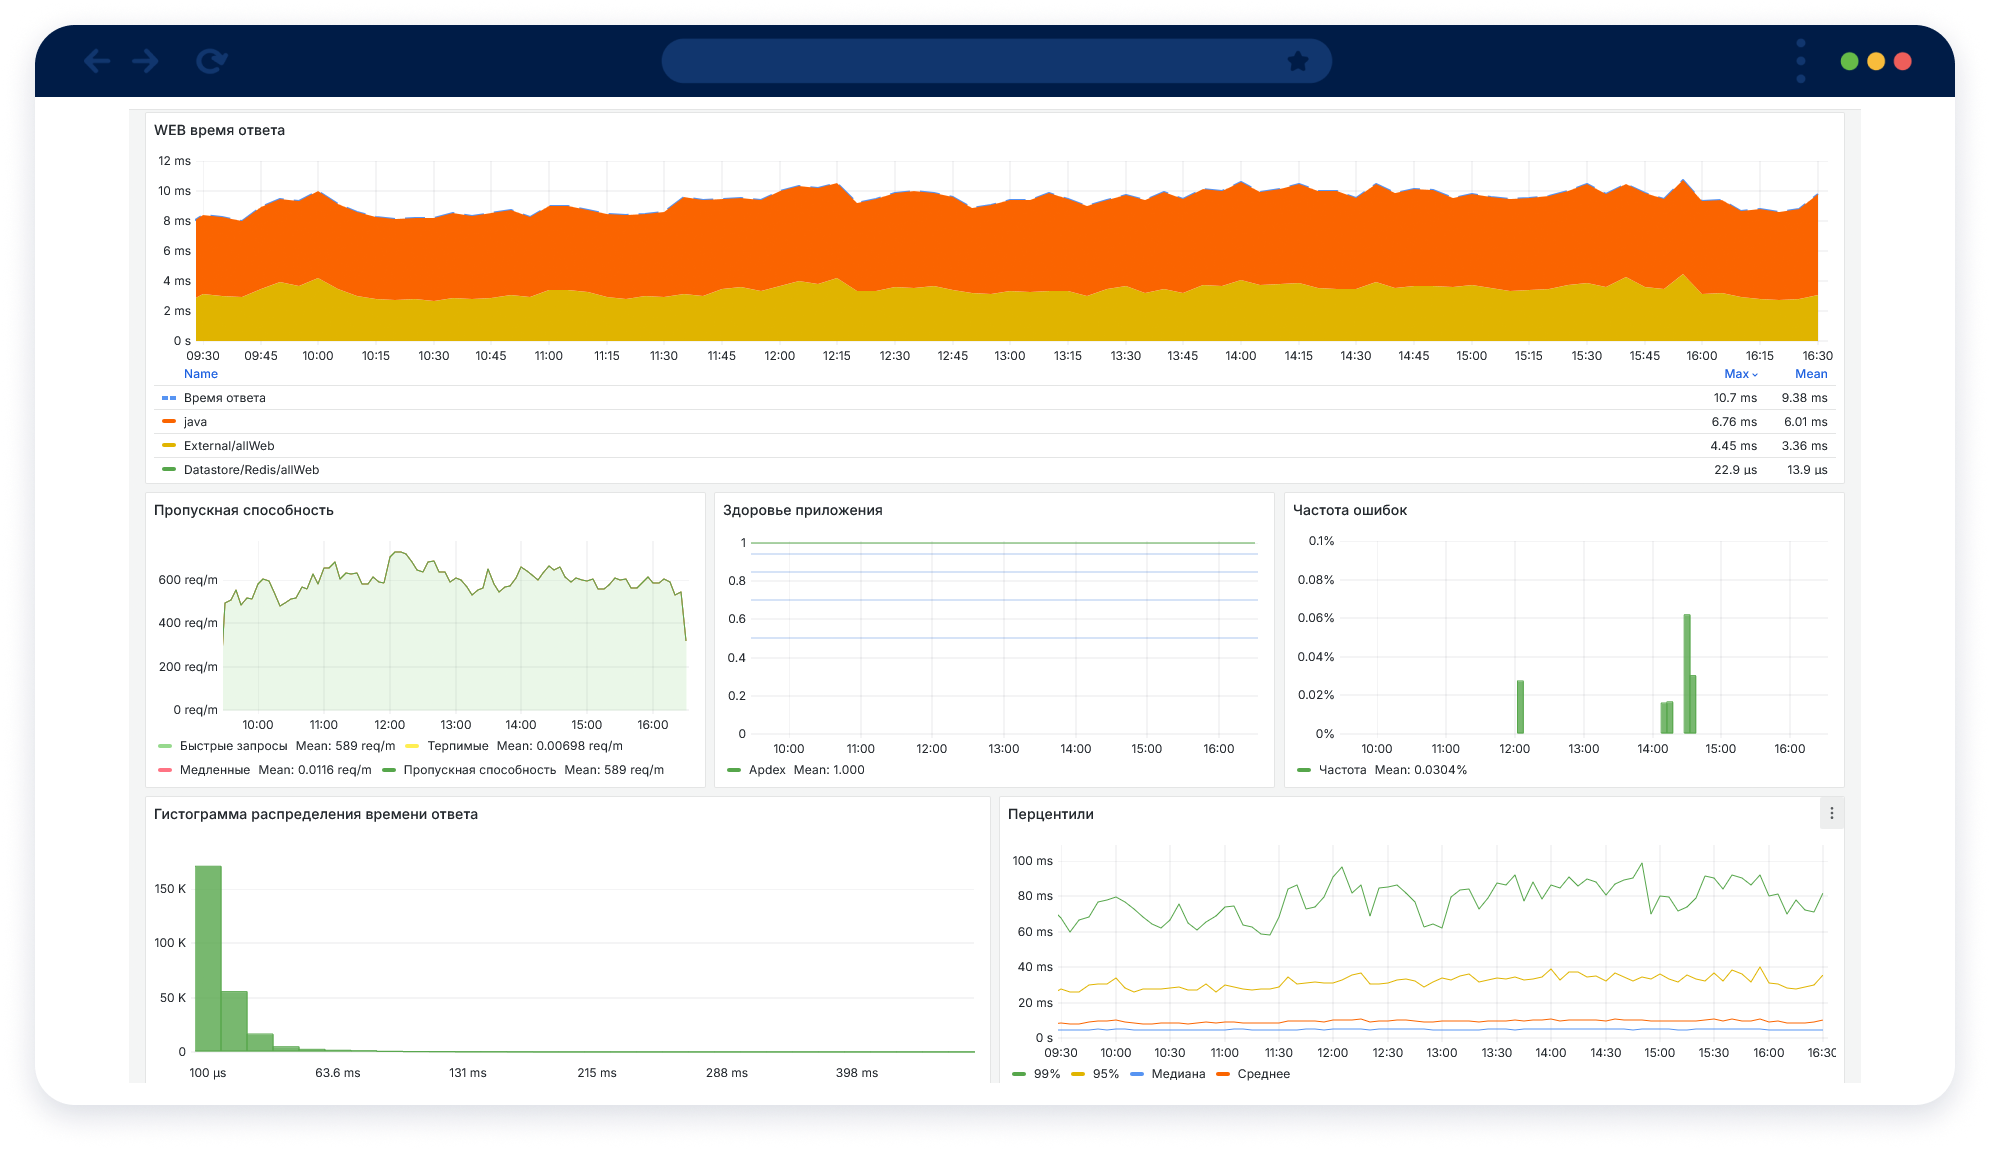Click the 6.01 ms java Mean value
The height and width of the screenshot is (1150, 1990).
[x=1805, y=422]
